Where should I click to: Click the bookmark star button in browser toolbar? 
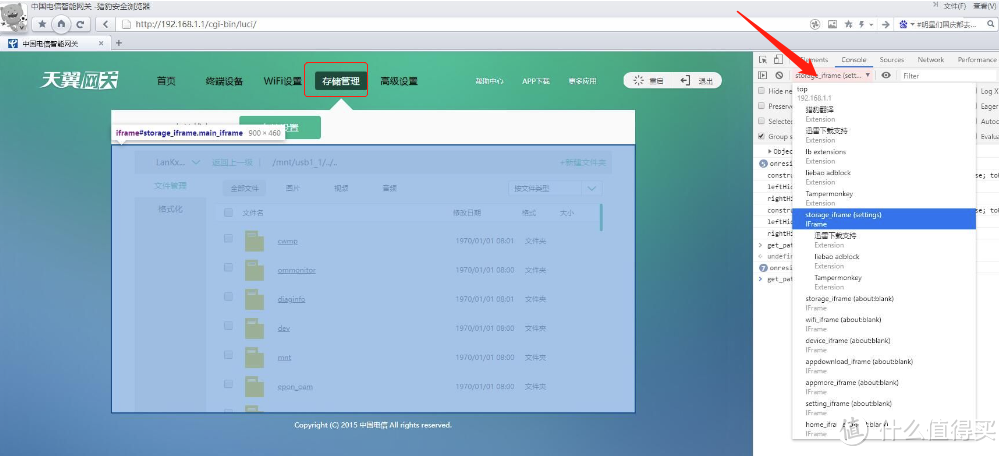[x=42, y=24]
